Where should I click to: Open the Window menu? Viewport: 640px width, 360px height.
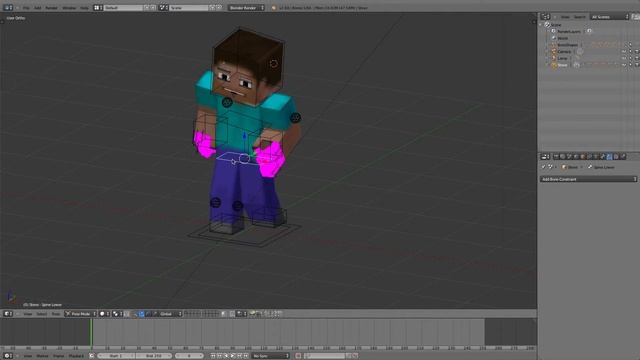click(x=69, y=8)
